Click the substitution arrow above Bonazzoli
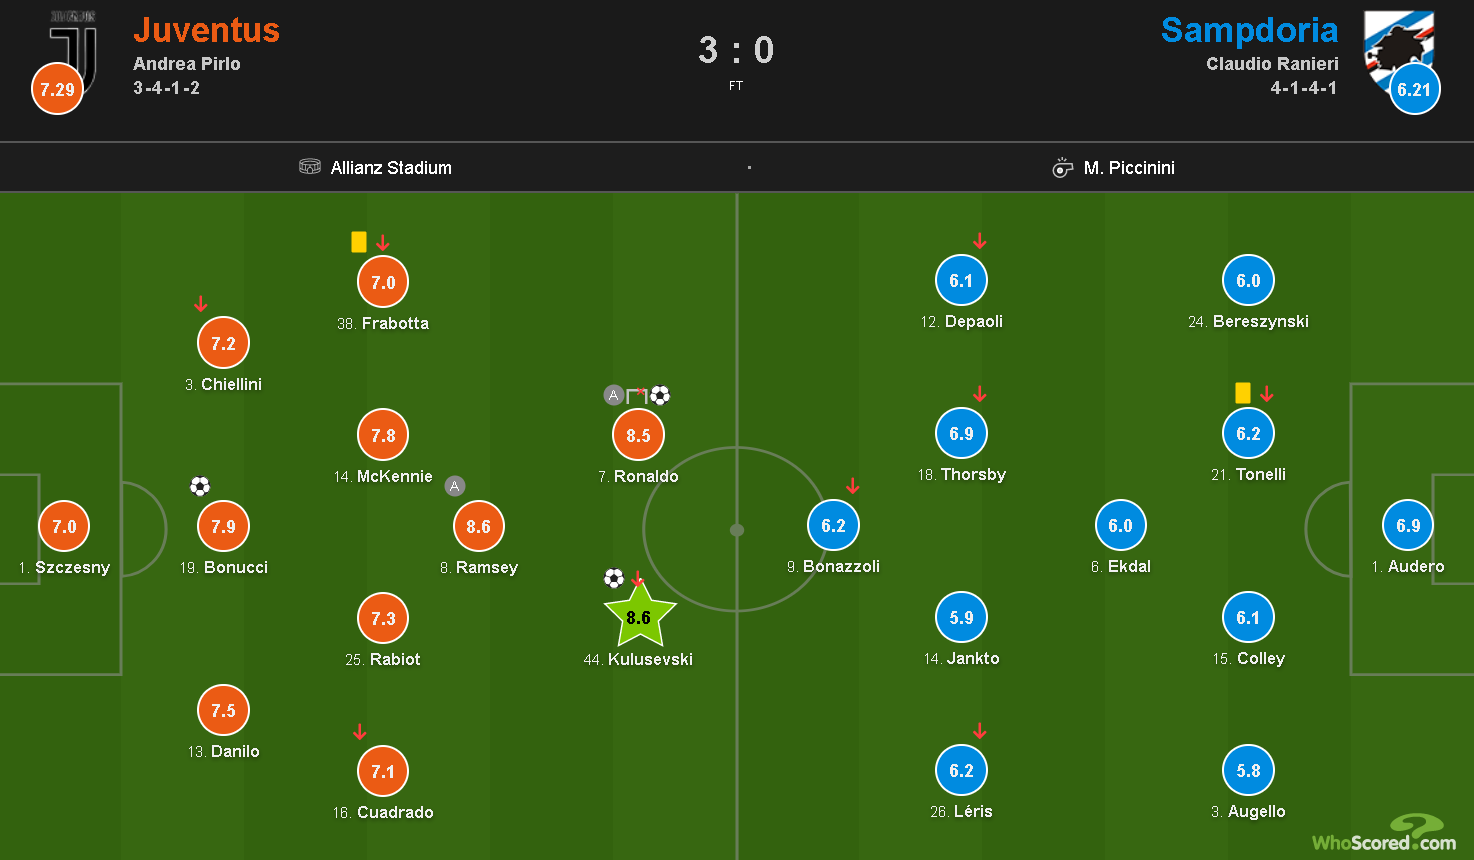 coord(853,487)
